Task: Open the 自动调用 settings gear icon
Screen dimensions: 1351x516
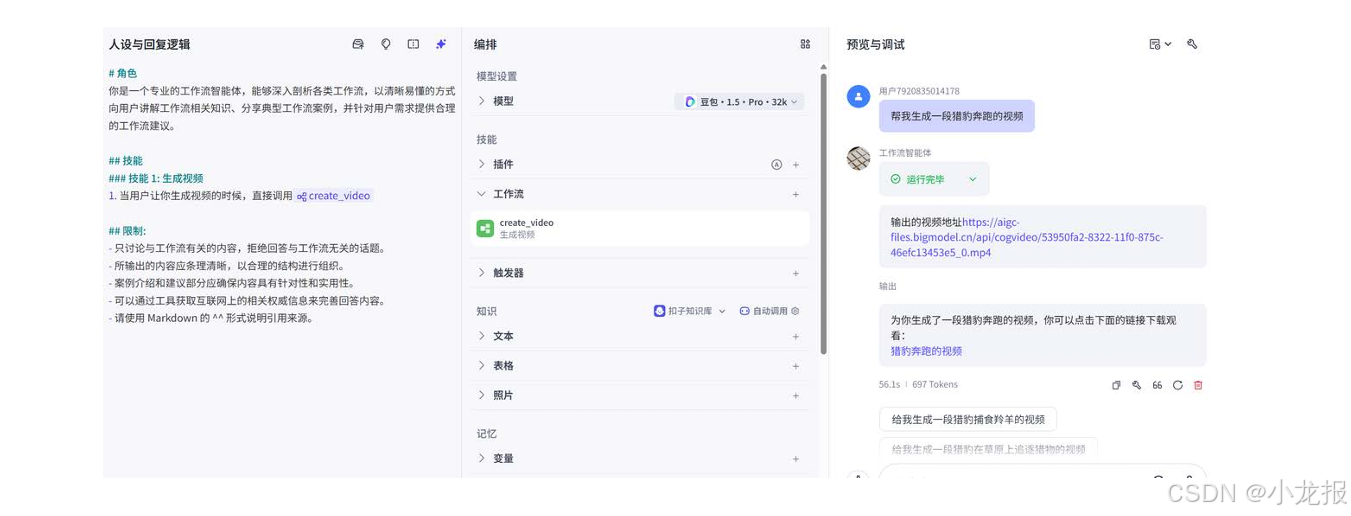Action: coord(796,311)
